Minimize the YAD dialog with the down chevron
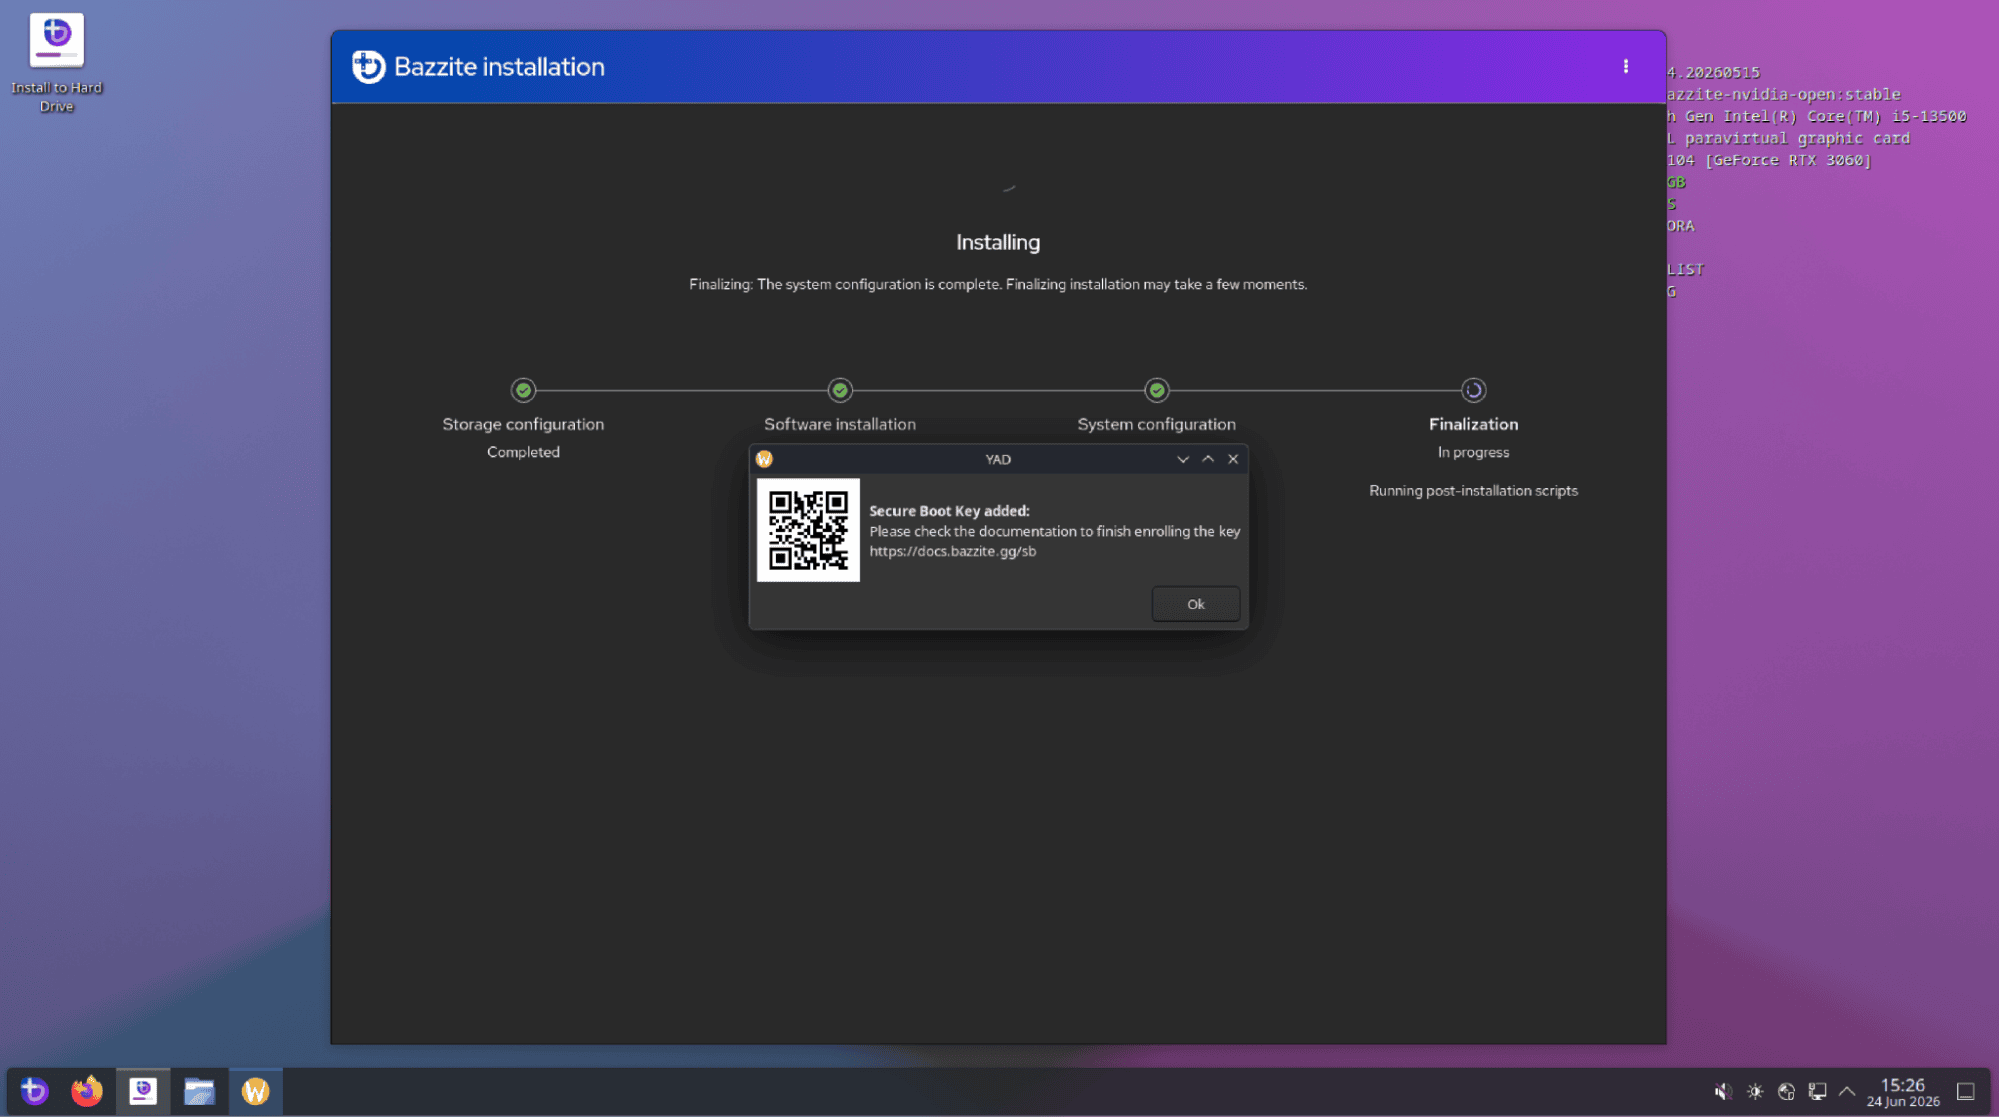 click(x=1183, y=459)
